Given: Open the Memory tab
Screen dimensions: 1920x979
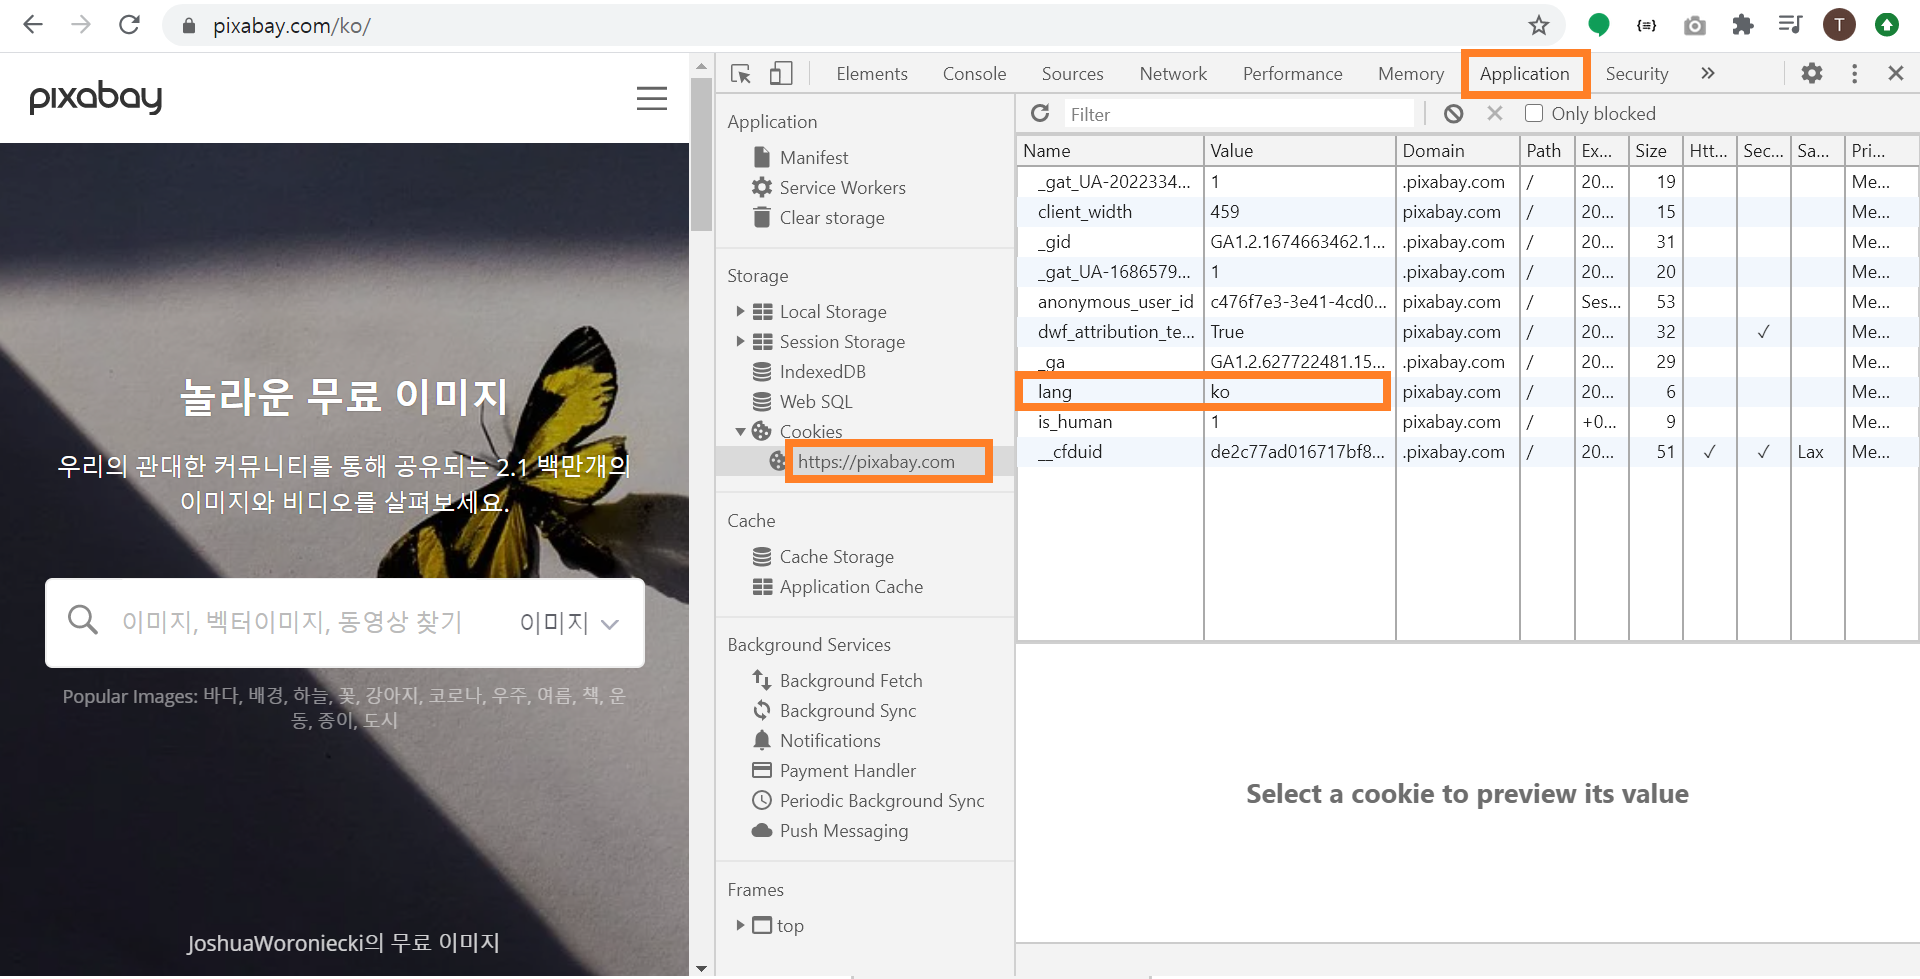Looking at the screenshot, I should pos(1410,74).
